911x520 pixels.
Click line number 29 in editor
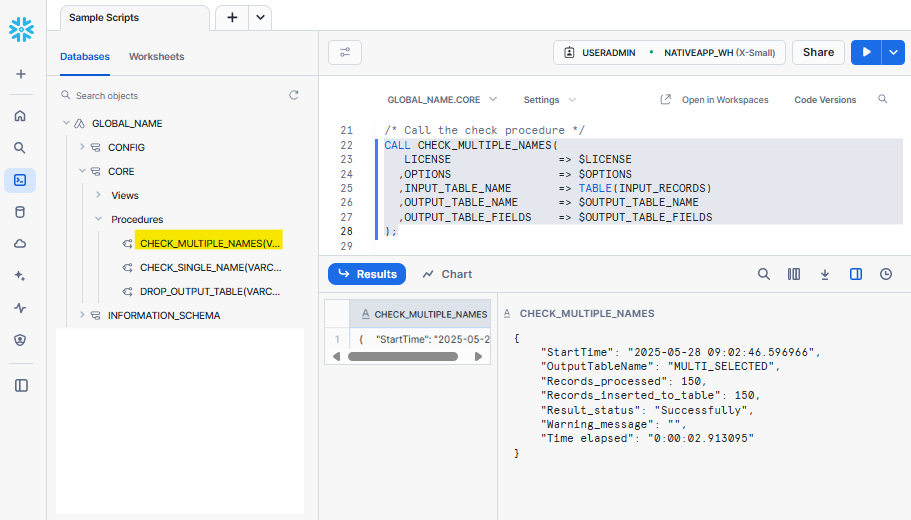coord(346,246)
